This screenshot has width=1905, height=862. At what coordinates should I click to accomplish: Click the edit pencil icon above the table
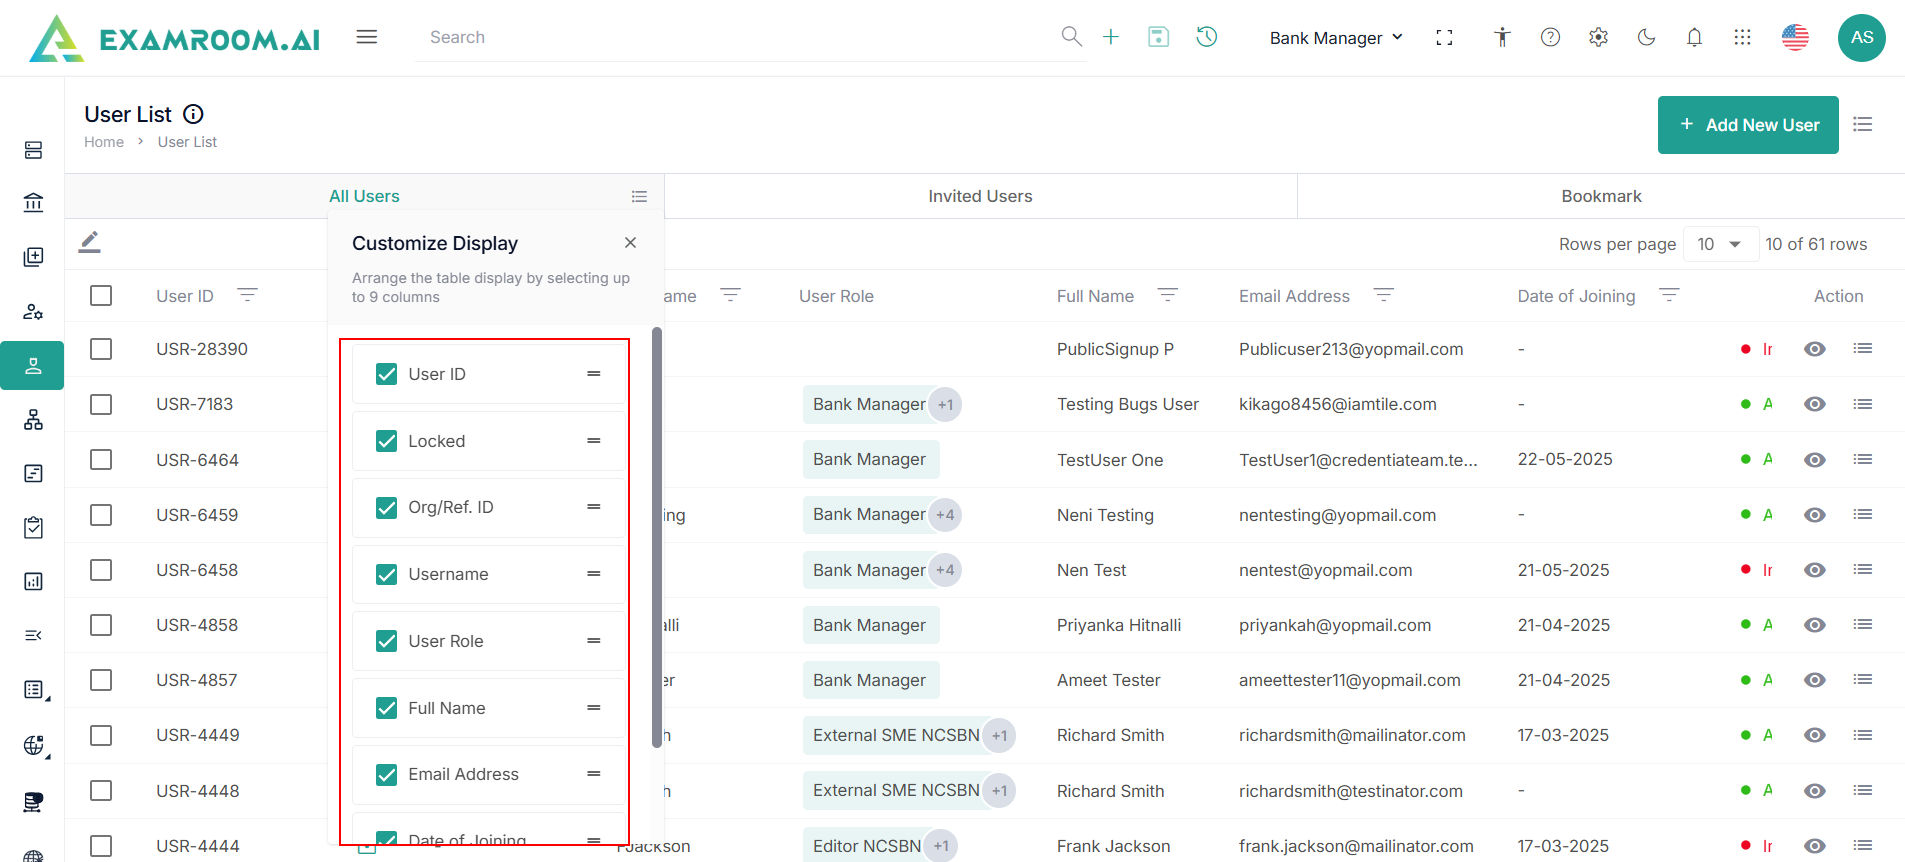click(x=90, y=242)
